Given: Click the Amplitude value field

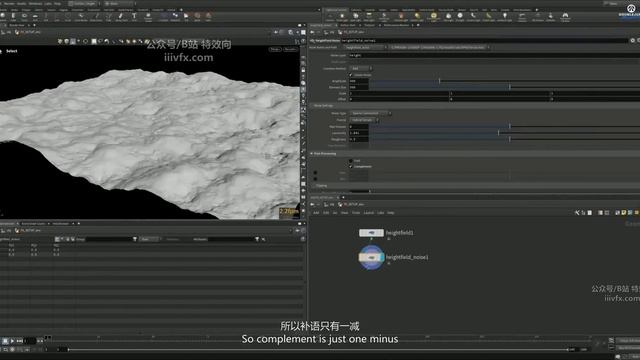Looking at the screenshot, I should click(358, 81).
